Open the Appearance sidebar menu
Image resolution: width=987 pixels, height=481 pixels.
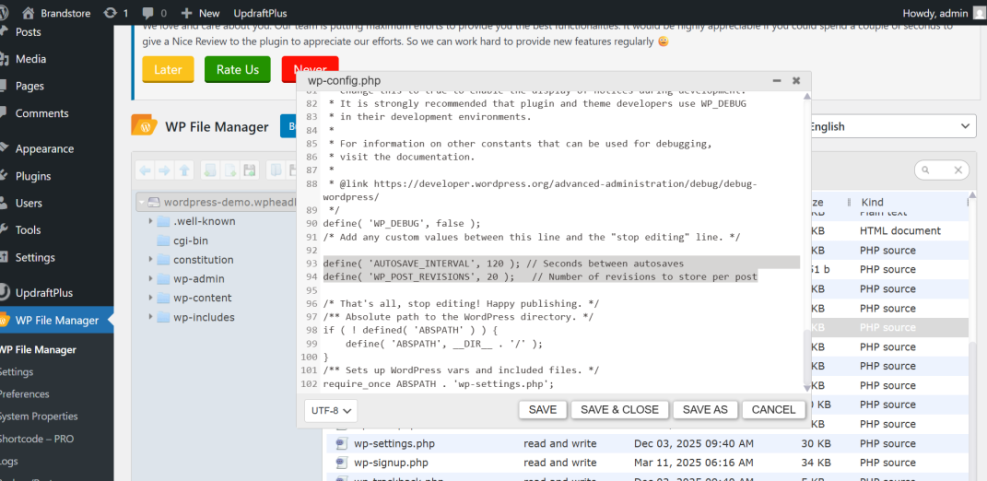coord(44,149)
